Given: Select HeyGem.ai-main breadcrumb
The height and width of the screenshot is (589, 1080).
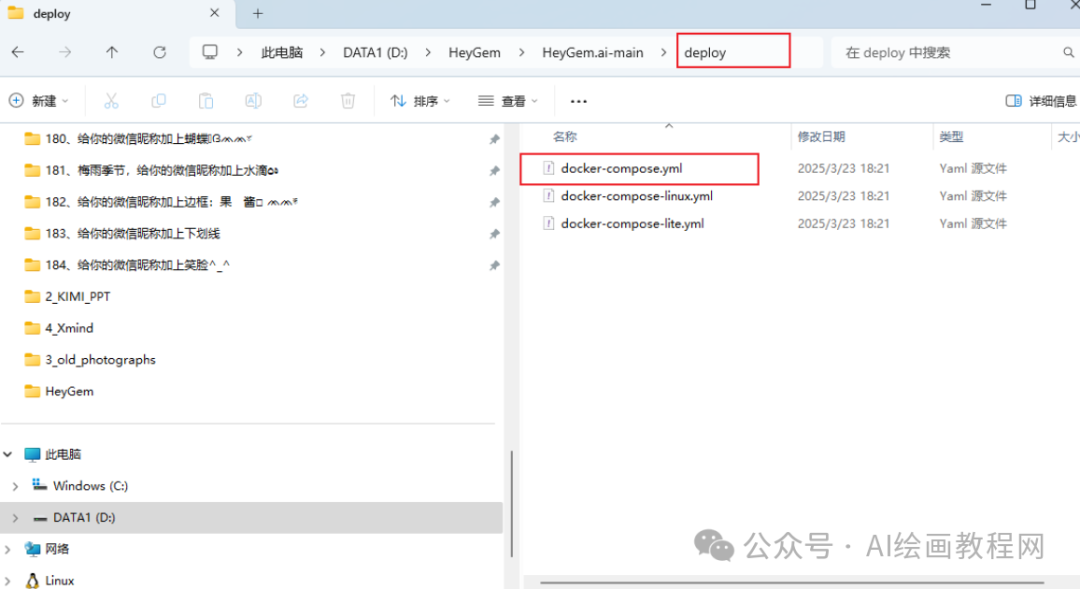Looking at the screenshot, I should point(592,52).
